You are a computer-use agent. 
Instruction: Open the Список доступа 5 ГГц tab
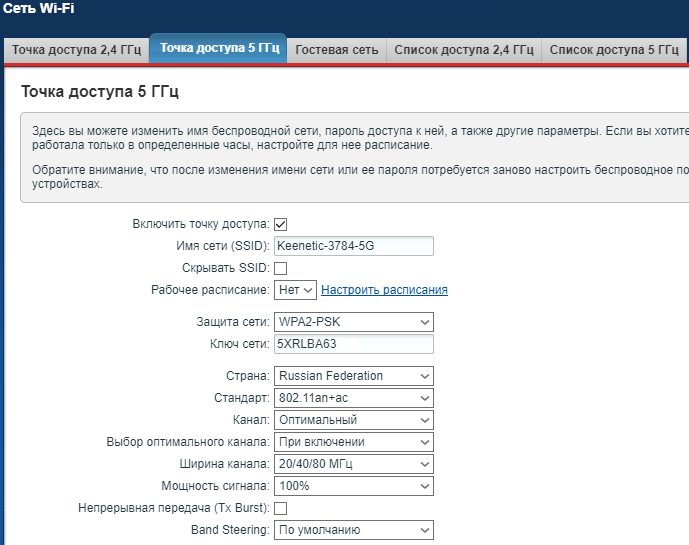tap(614, 49)
